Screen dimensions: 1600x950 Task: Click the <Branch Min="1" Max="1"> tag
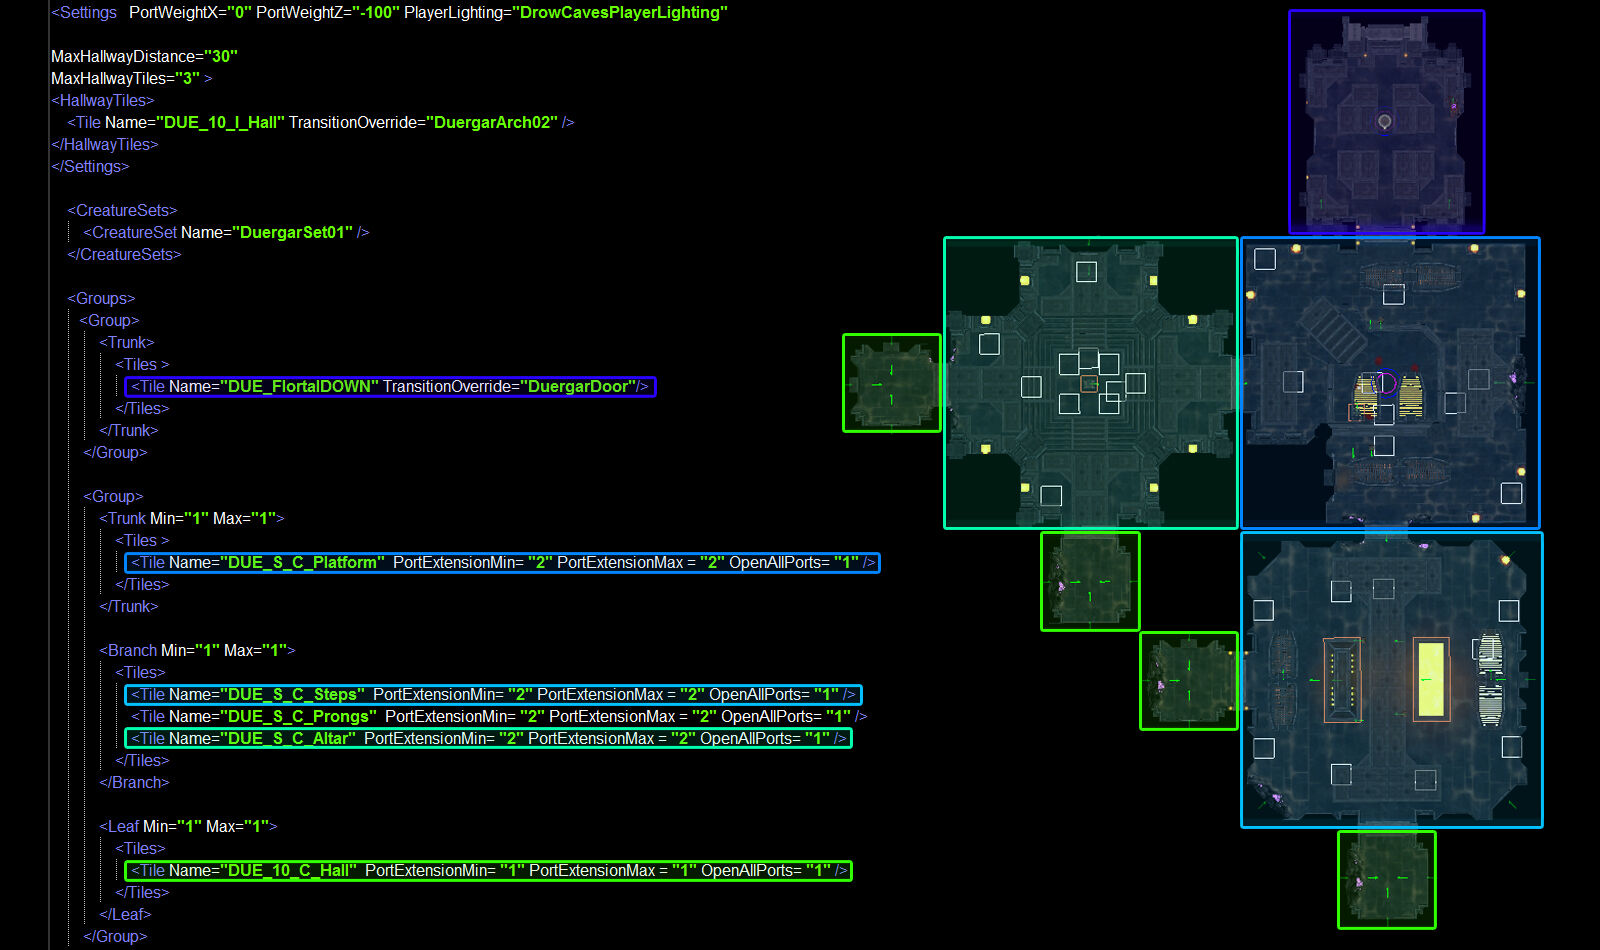click(x=197, y=650)
